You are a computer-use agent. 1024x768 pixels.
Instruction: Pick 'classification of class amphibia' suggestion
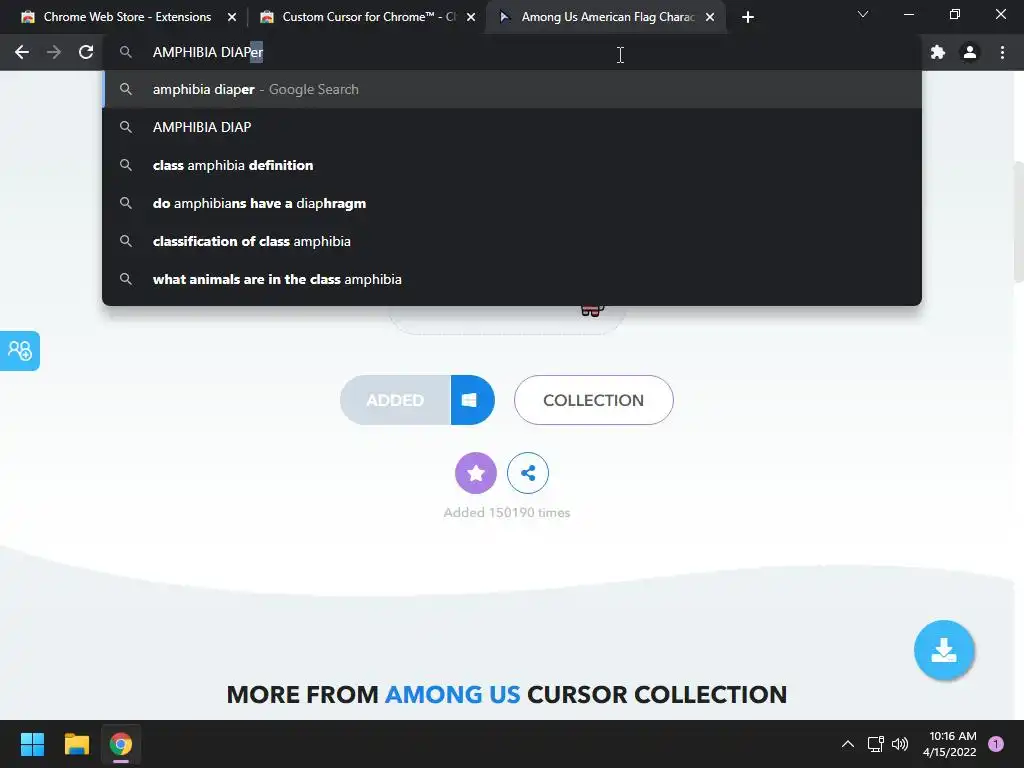[x=512, y=241]
